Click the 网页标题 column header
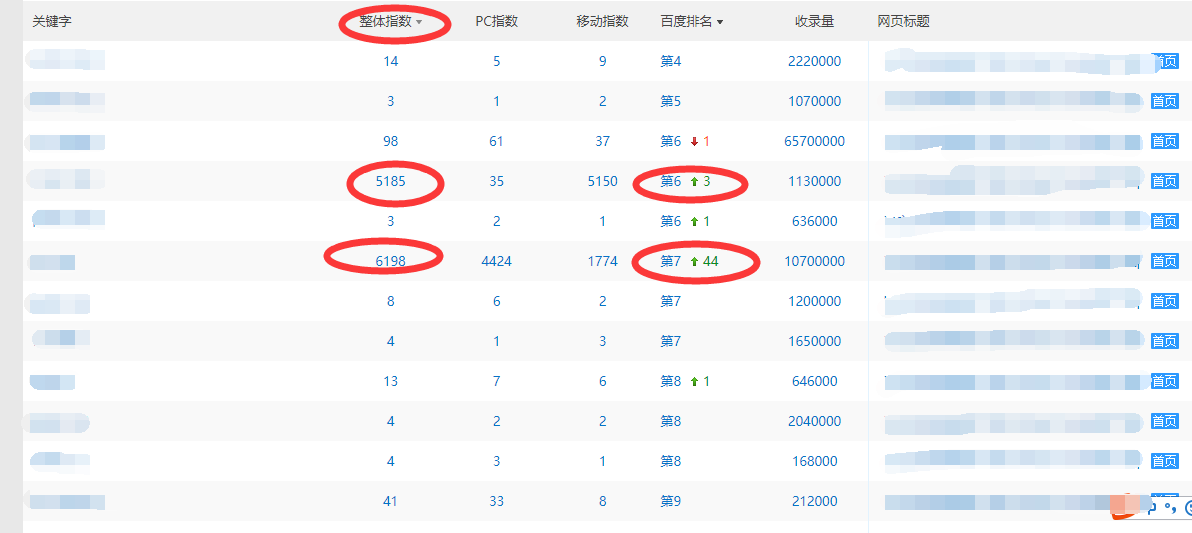The image size is (1192, 533). tap(903, 22)
